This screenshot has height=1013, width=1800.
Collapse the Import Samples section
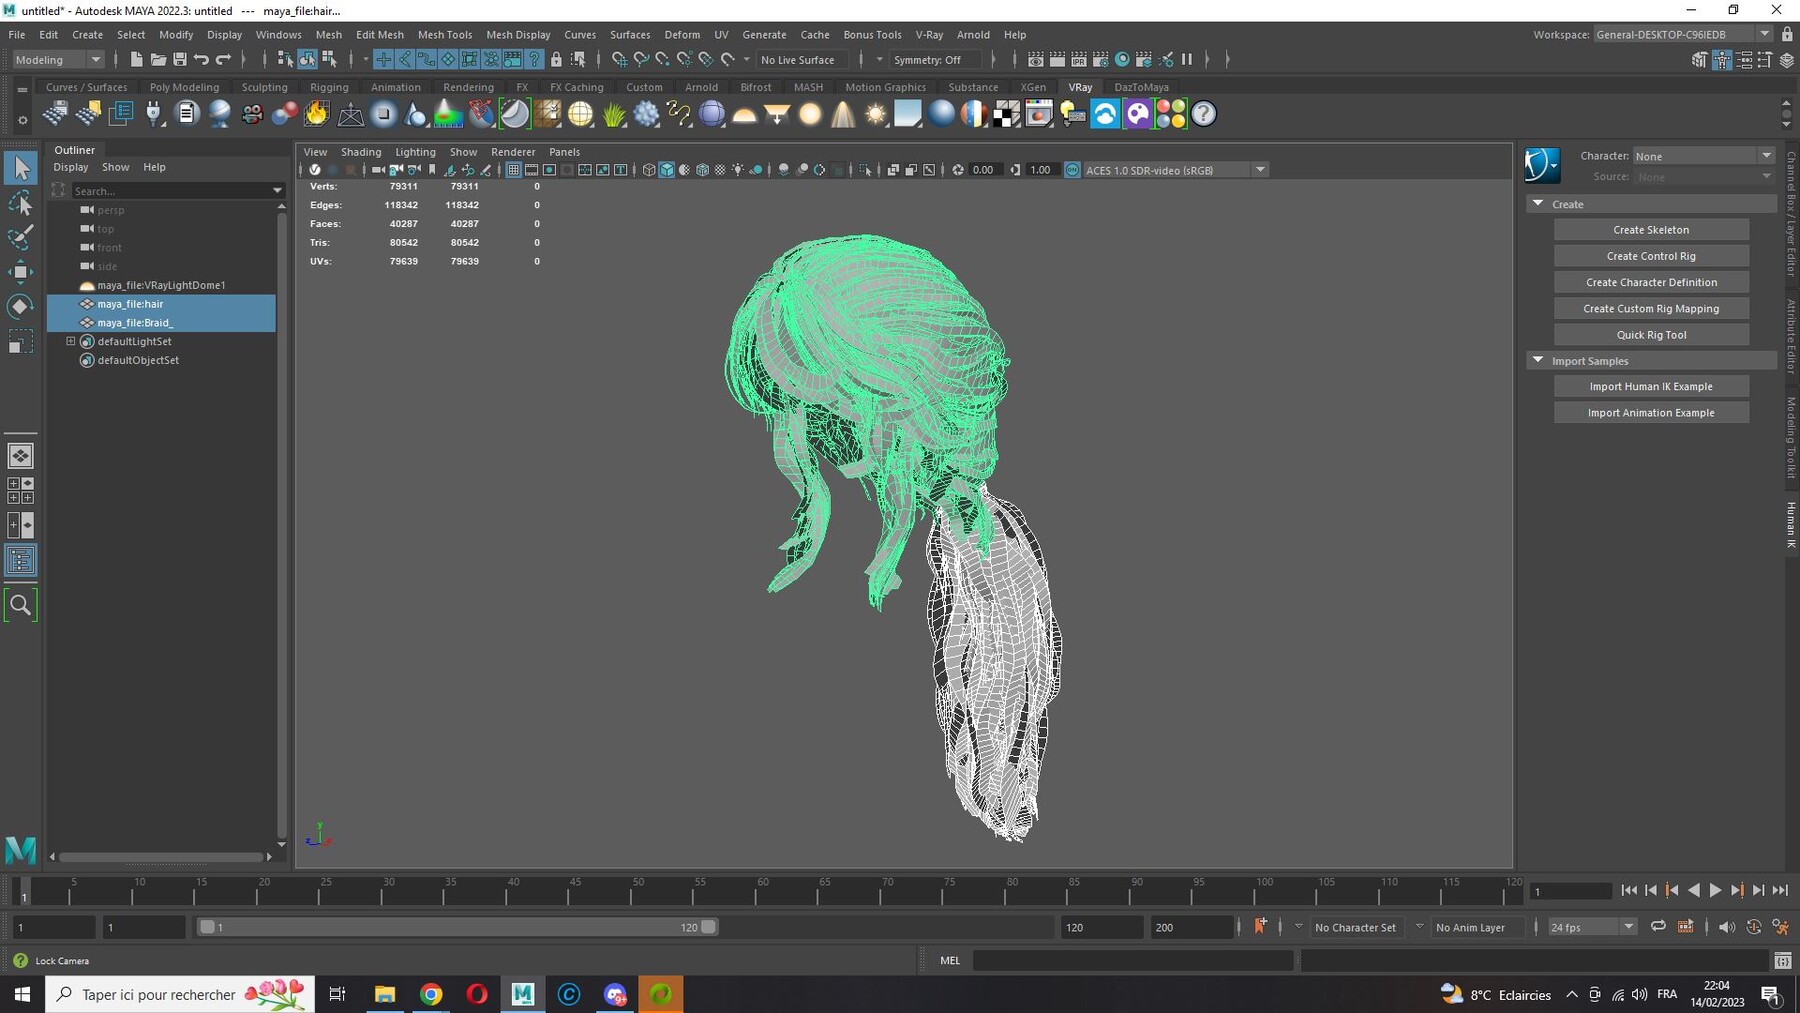[1538, 360]
